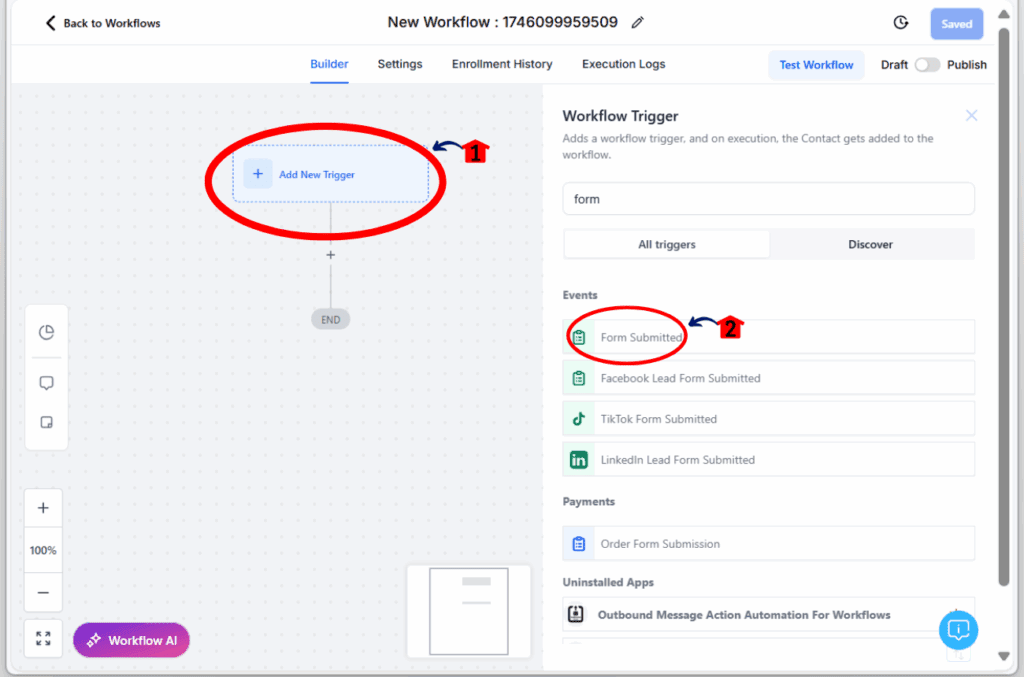Close the Workflow Trigger panel
Viewport: 1024px width, 677px height.
click(x=971, y=116)
